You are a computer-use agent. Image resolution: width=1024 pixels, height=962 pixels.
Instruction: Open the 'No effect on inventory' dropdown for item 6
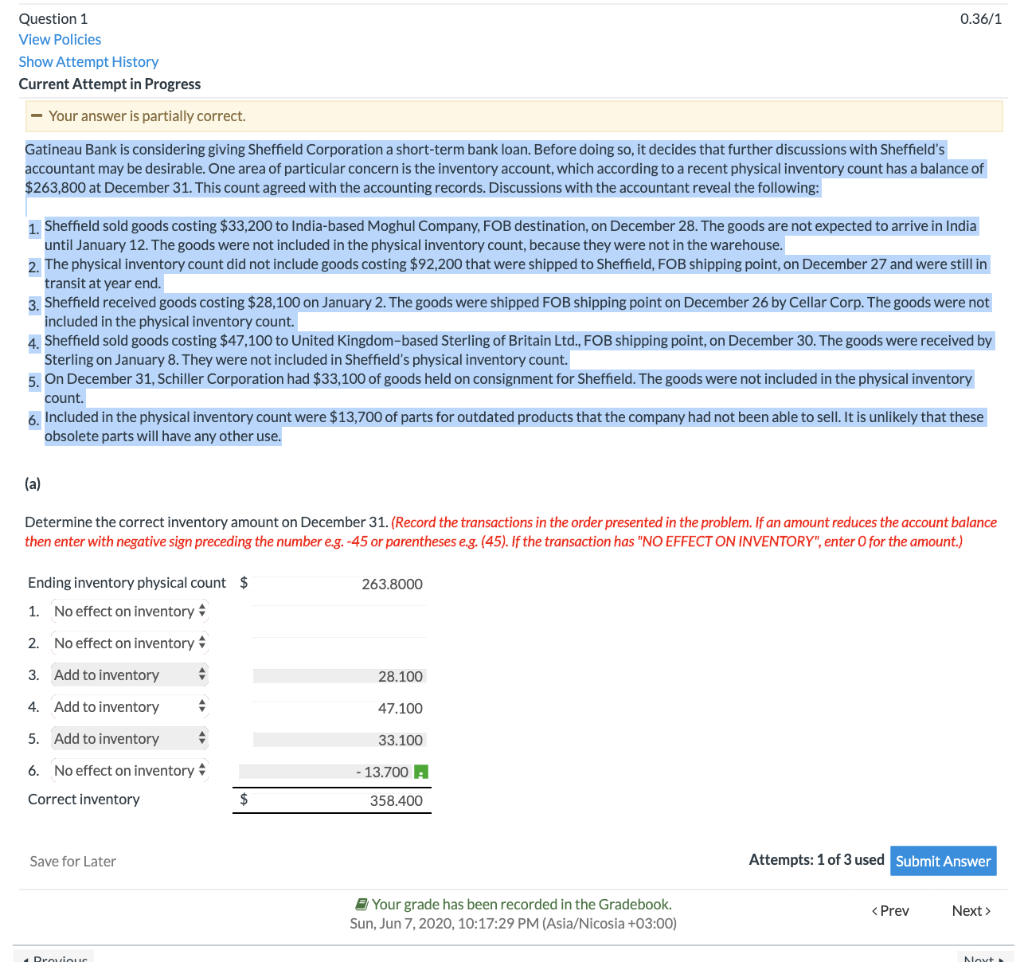[129, 770]
